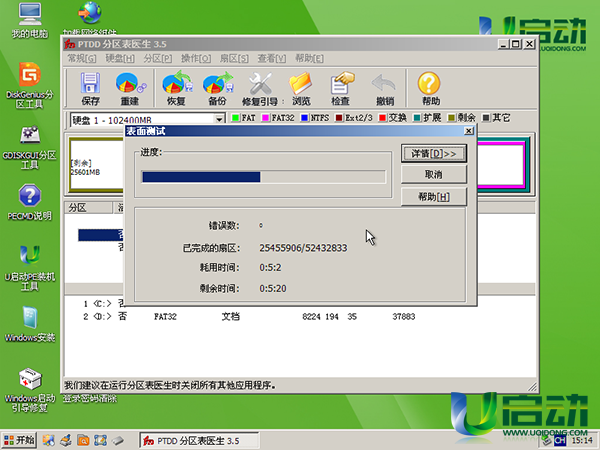Click the folder search quick launch icon
Screen dimensions: 600x450
83,440
